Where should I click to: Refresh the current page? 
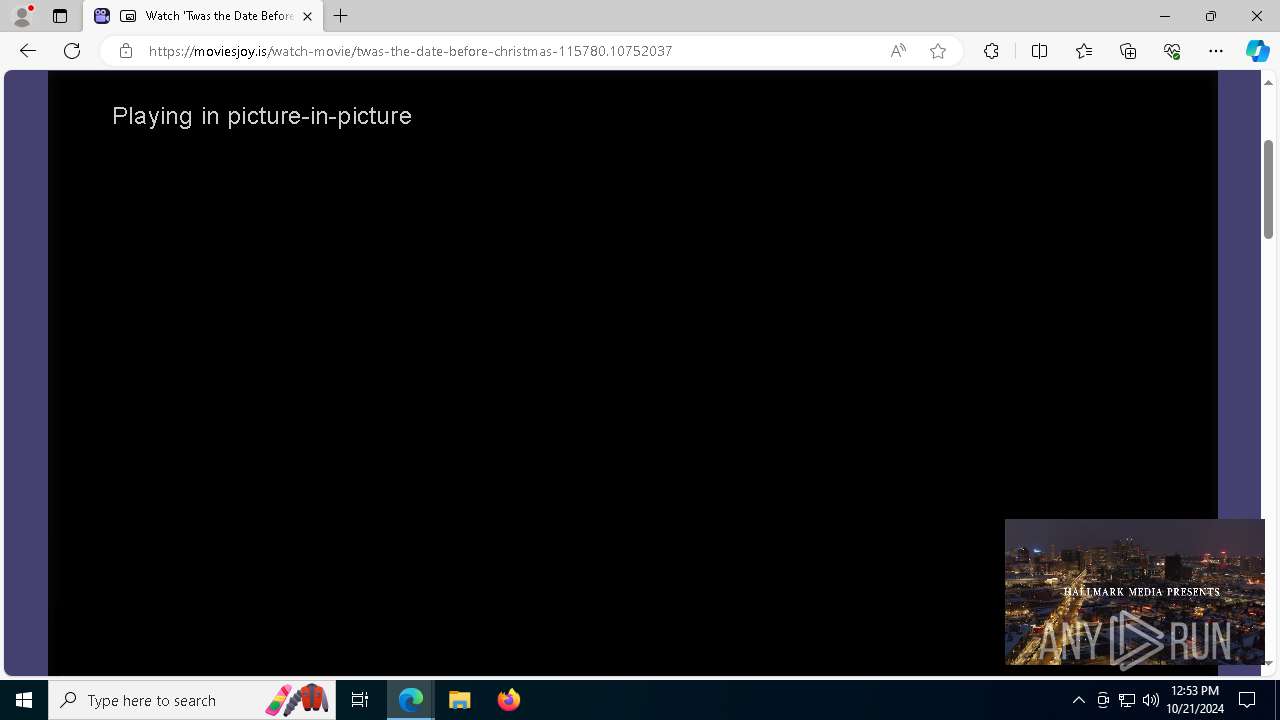(72, 51)
